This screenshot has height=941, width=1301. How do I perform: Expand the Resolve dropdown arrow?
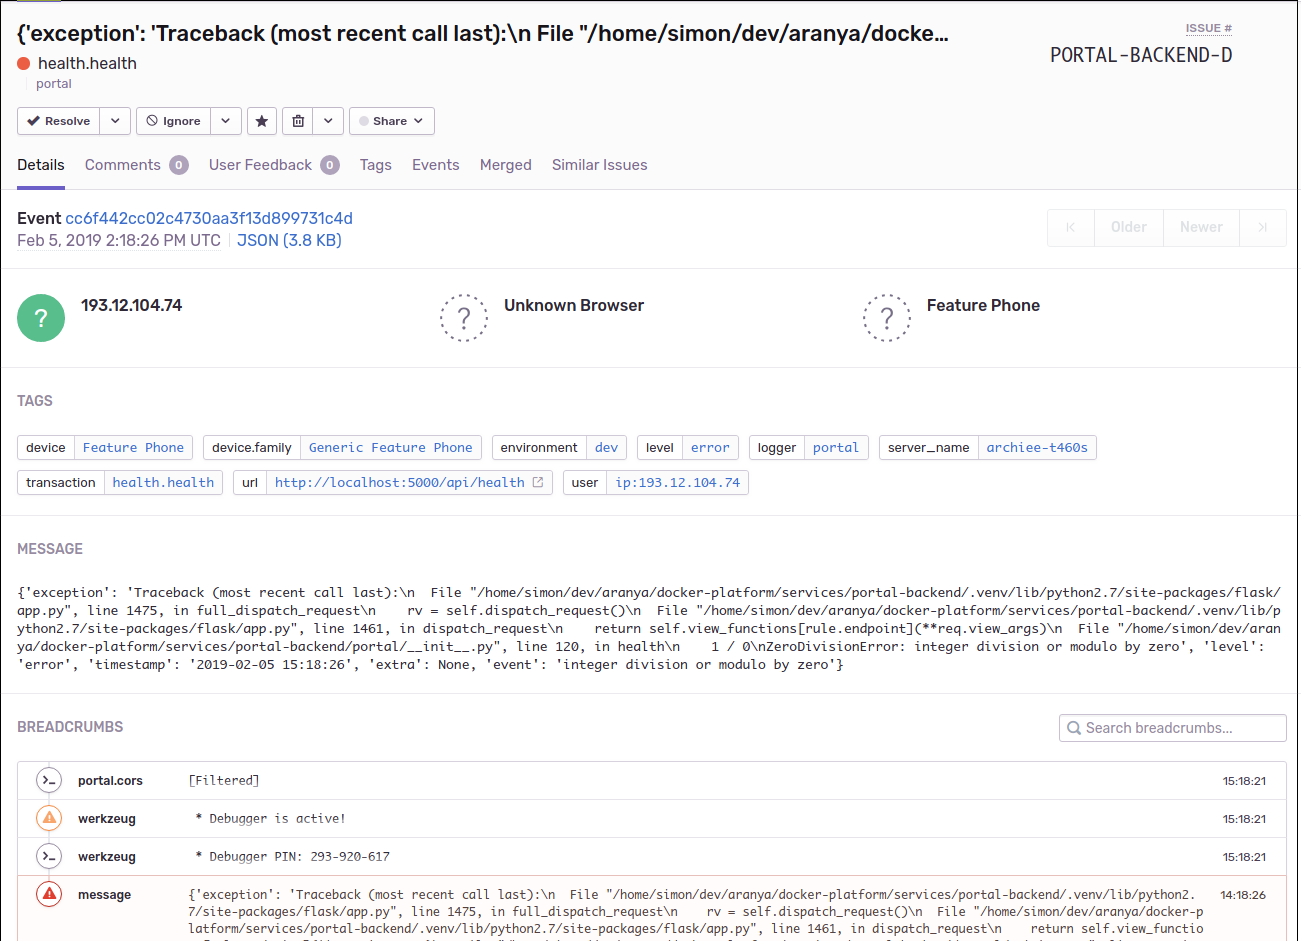point(114,120)
